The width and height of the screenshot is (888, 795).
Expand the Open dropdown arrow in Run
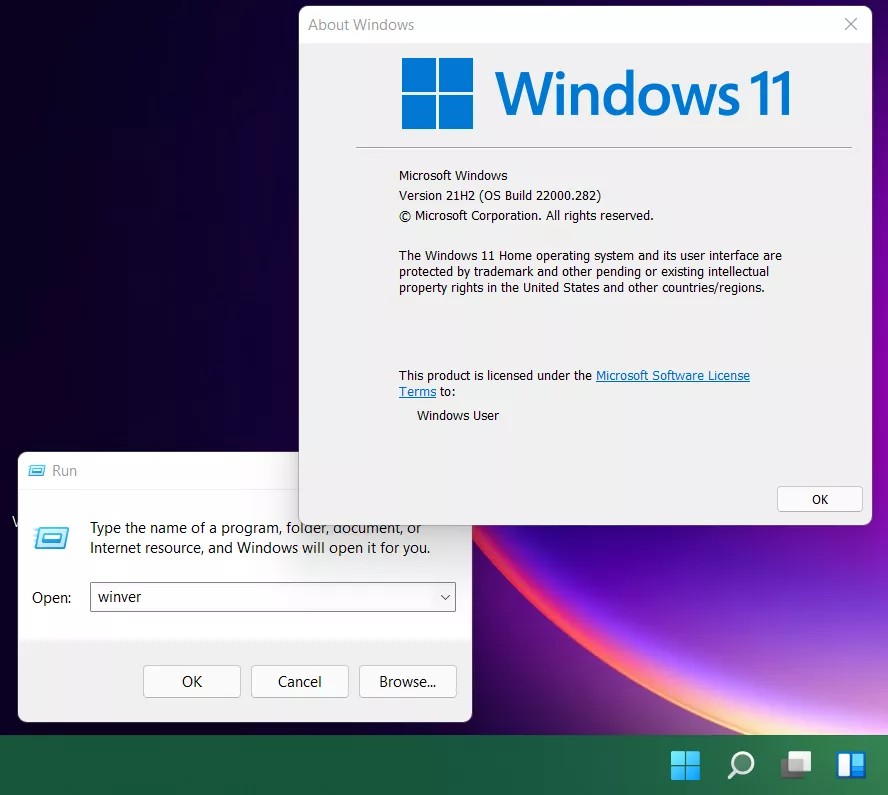pos(445,597)
